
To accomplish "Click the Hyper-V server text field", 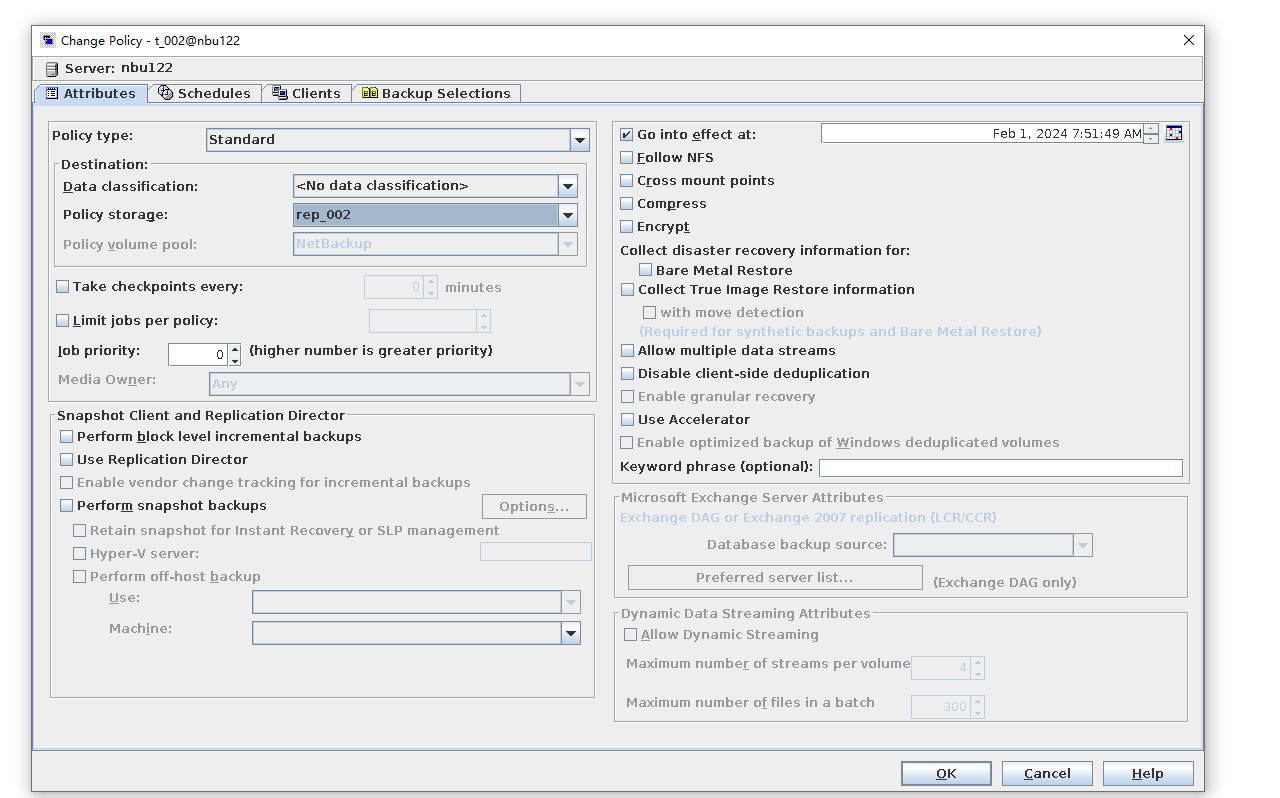I will coord(536,551).
